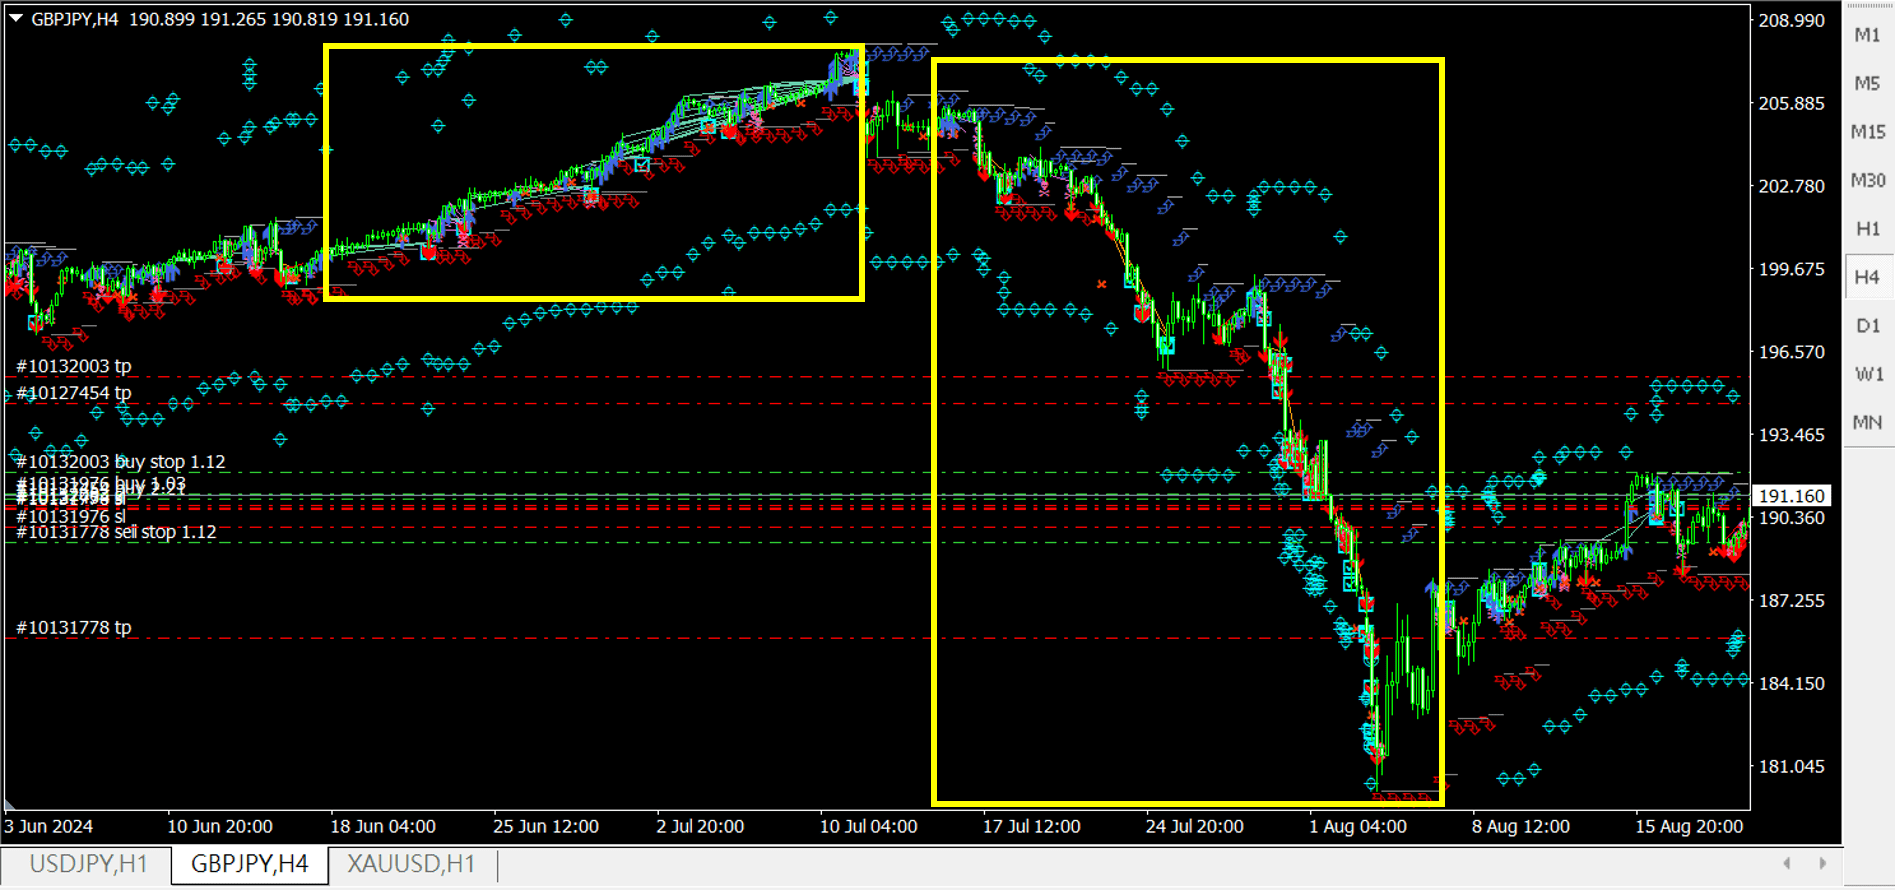Select the H1 timeframe in the sidebar

[x=1866, y=229]
